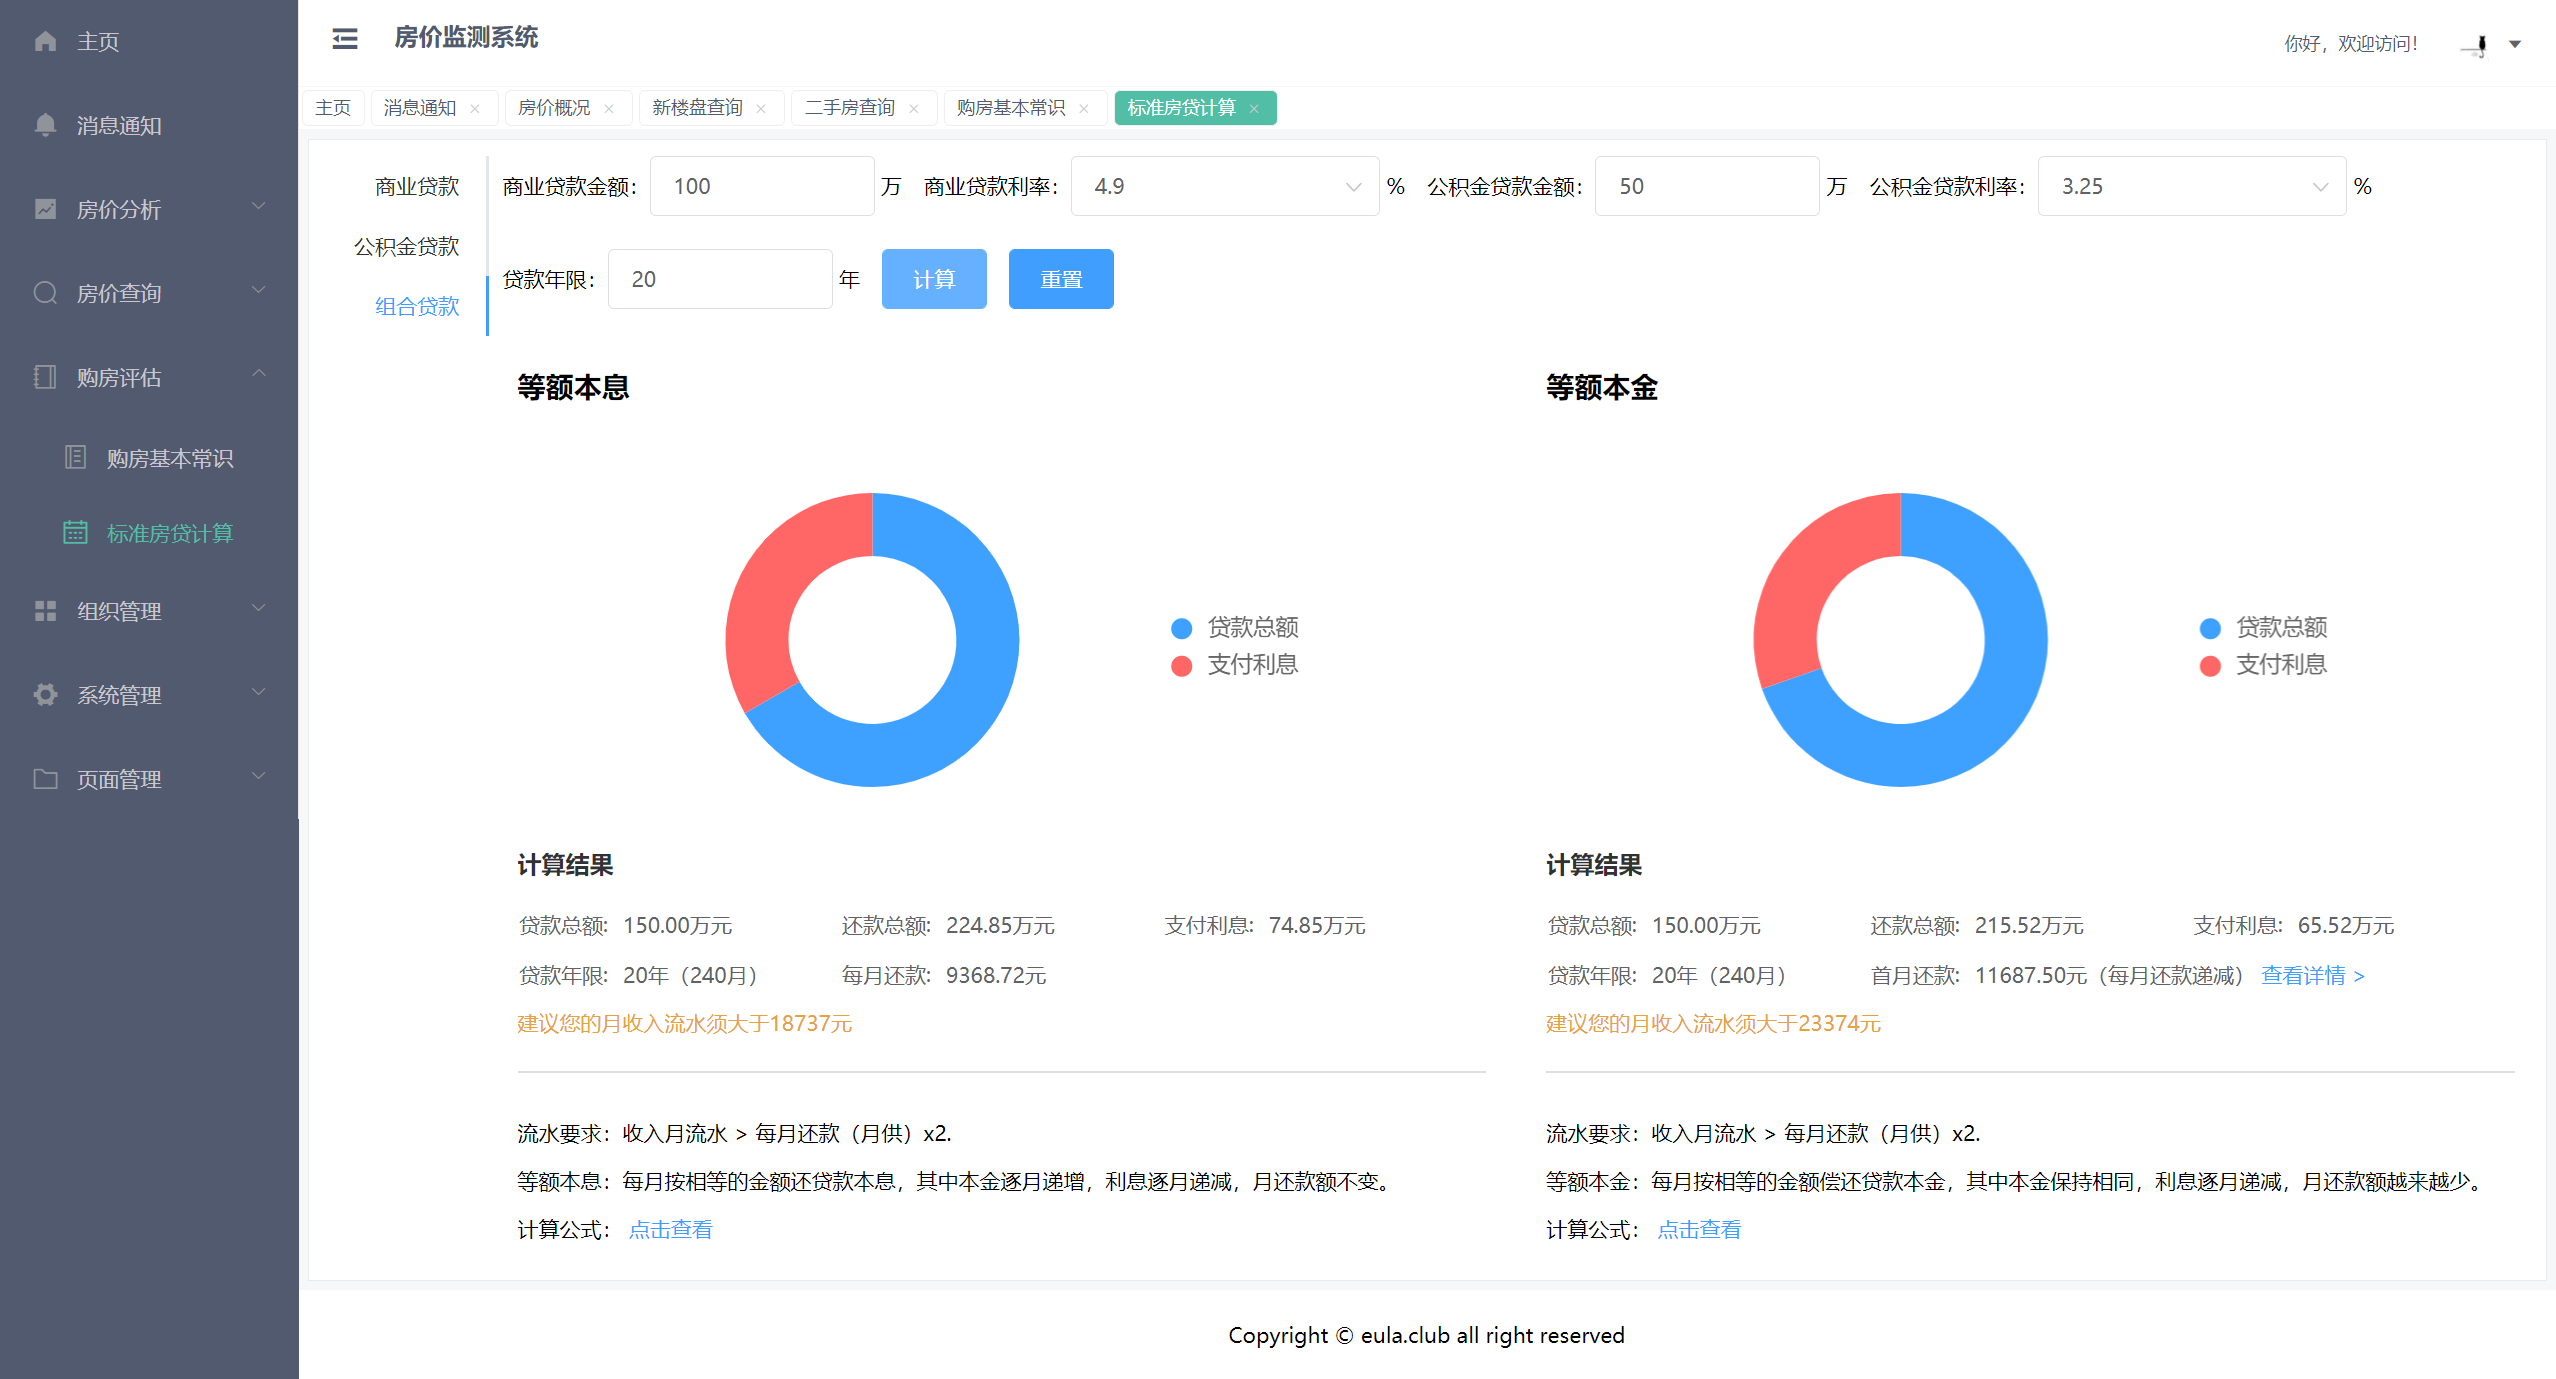Open the 公积金贷款利率 dropdown

click(2191, 186)
